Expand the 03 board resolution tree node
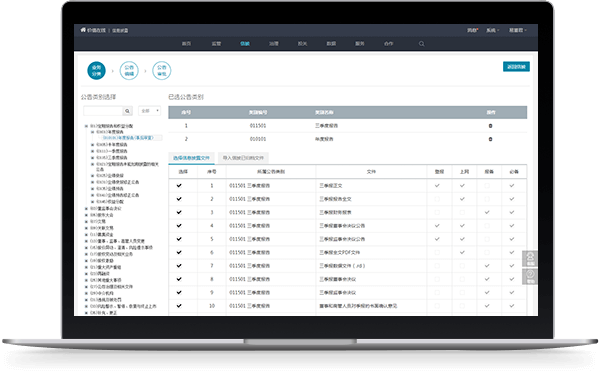The image size is (600, 373). coord(86,209)
